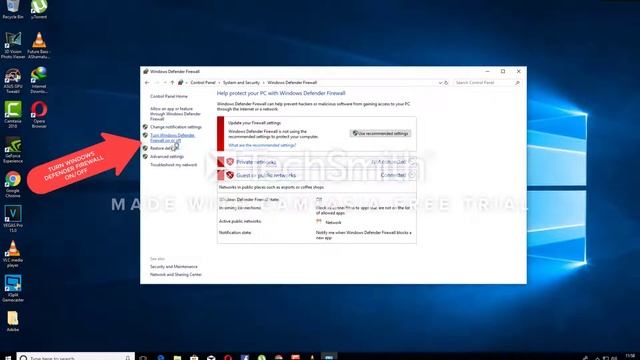Click the search magnifier in Control Panel

(x=517, y=83)
